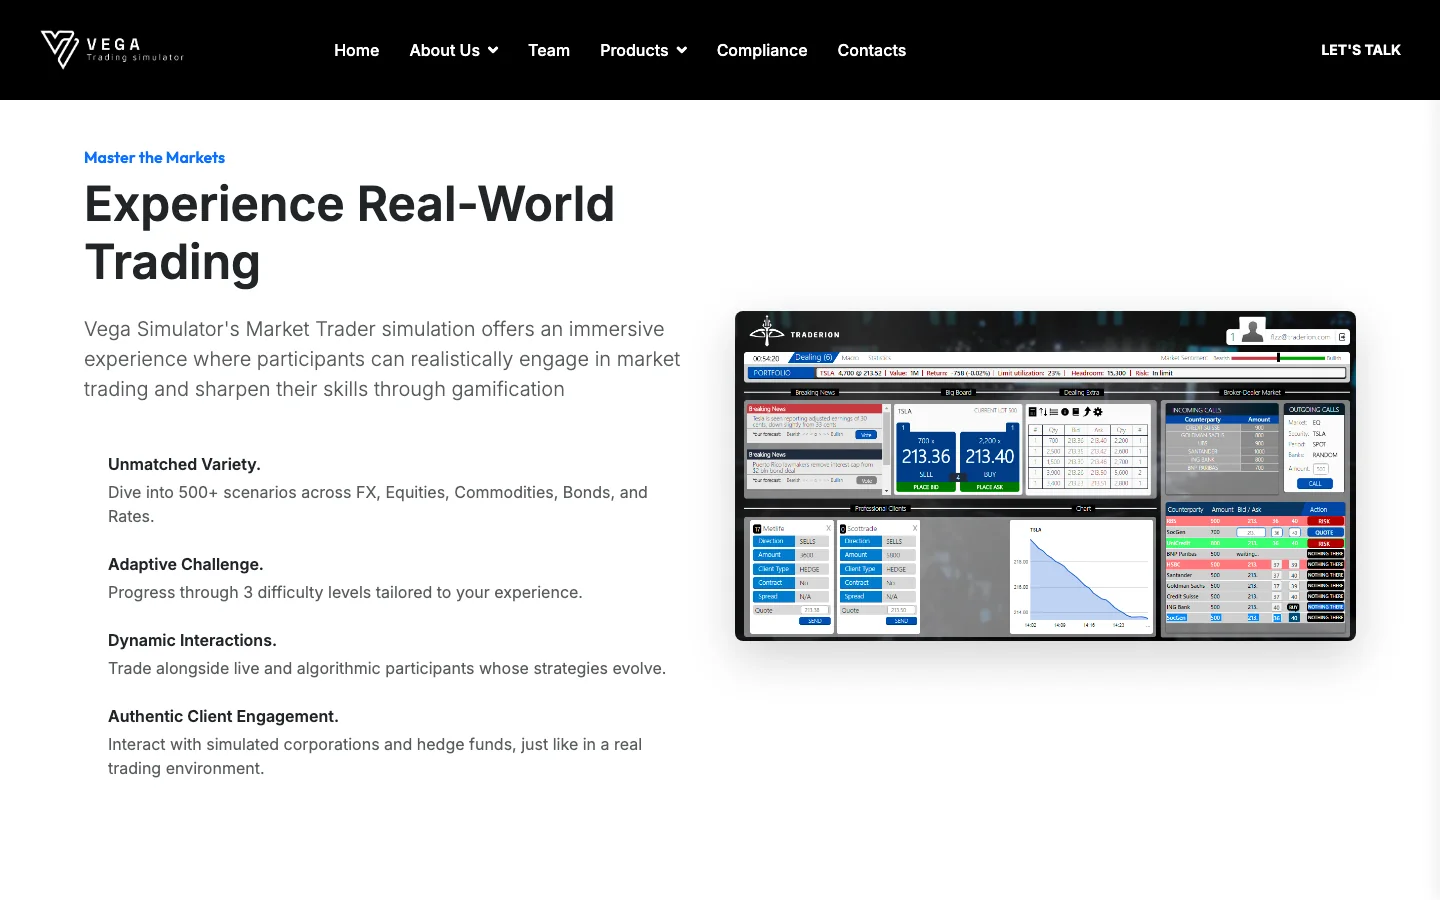Click the simulated corporations description text
Image resolution: width=1440 pixels, height=900 pixels.
click(x=375, y=756)
